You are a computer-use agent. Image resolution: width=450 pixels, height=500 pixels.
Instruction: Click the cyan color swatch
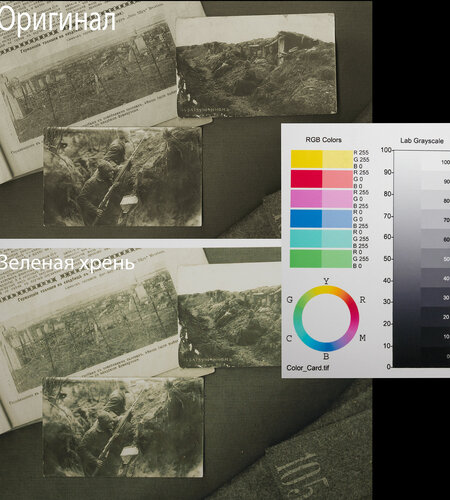(321, 238)
